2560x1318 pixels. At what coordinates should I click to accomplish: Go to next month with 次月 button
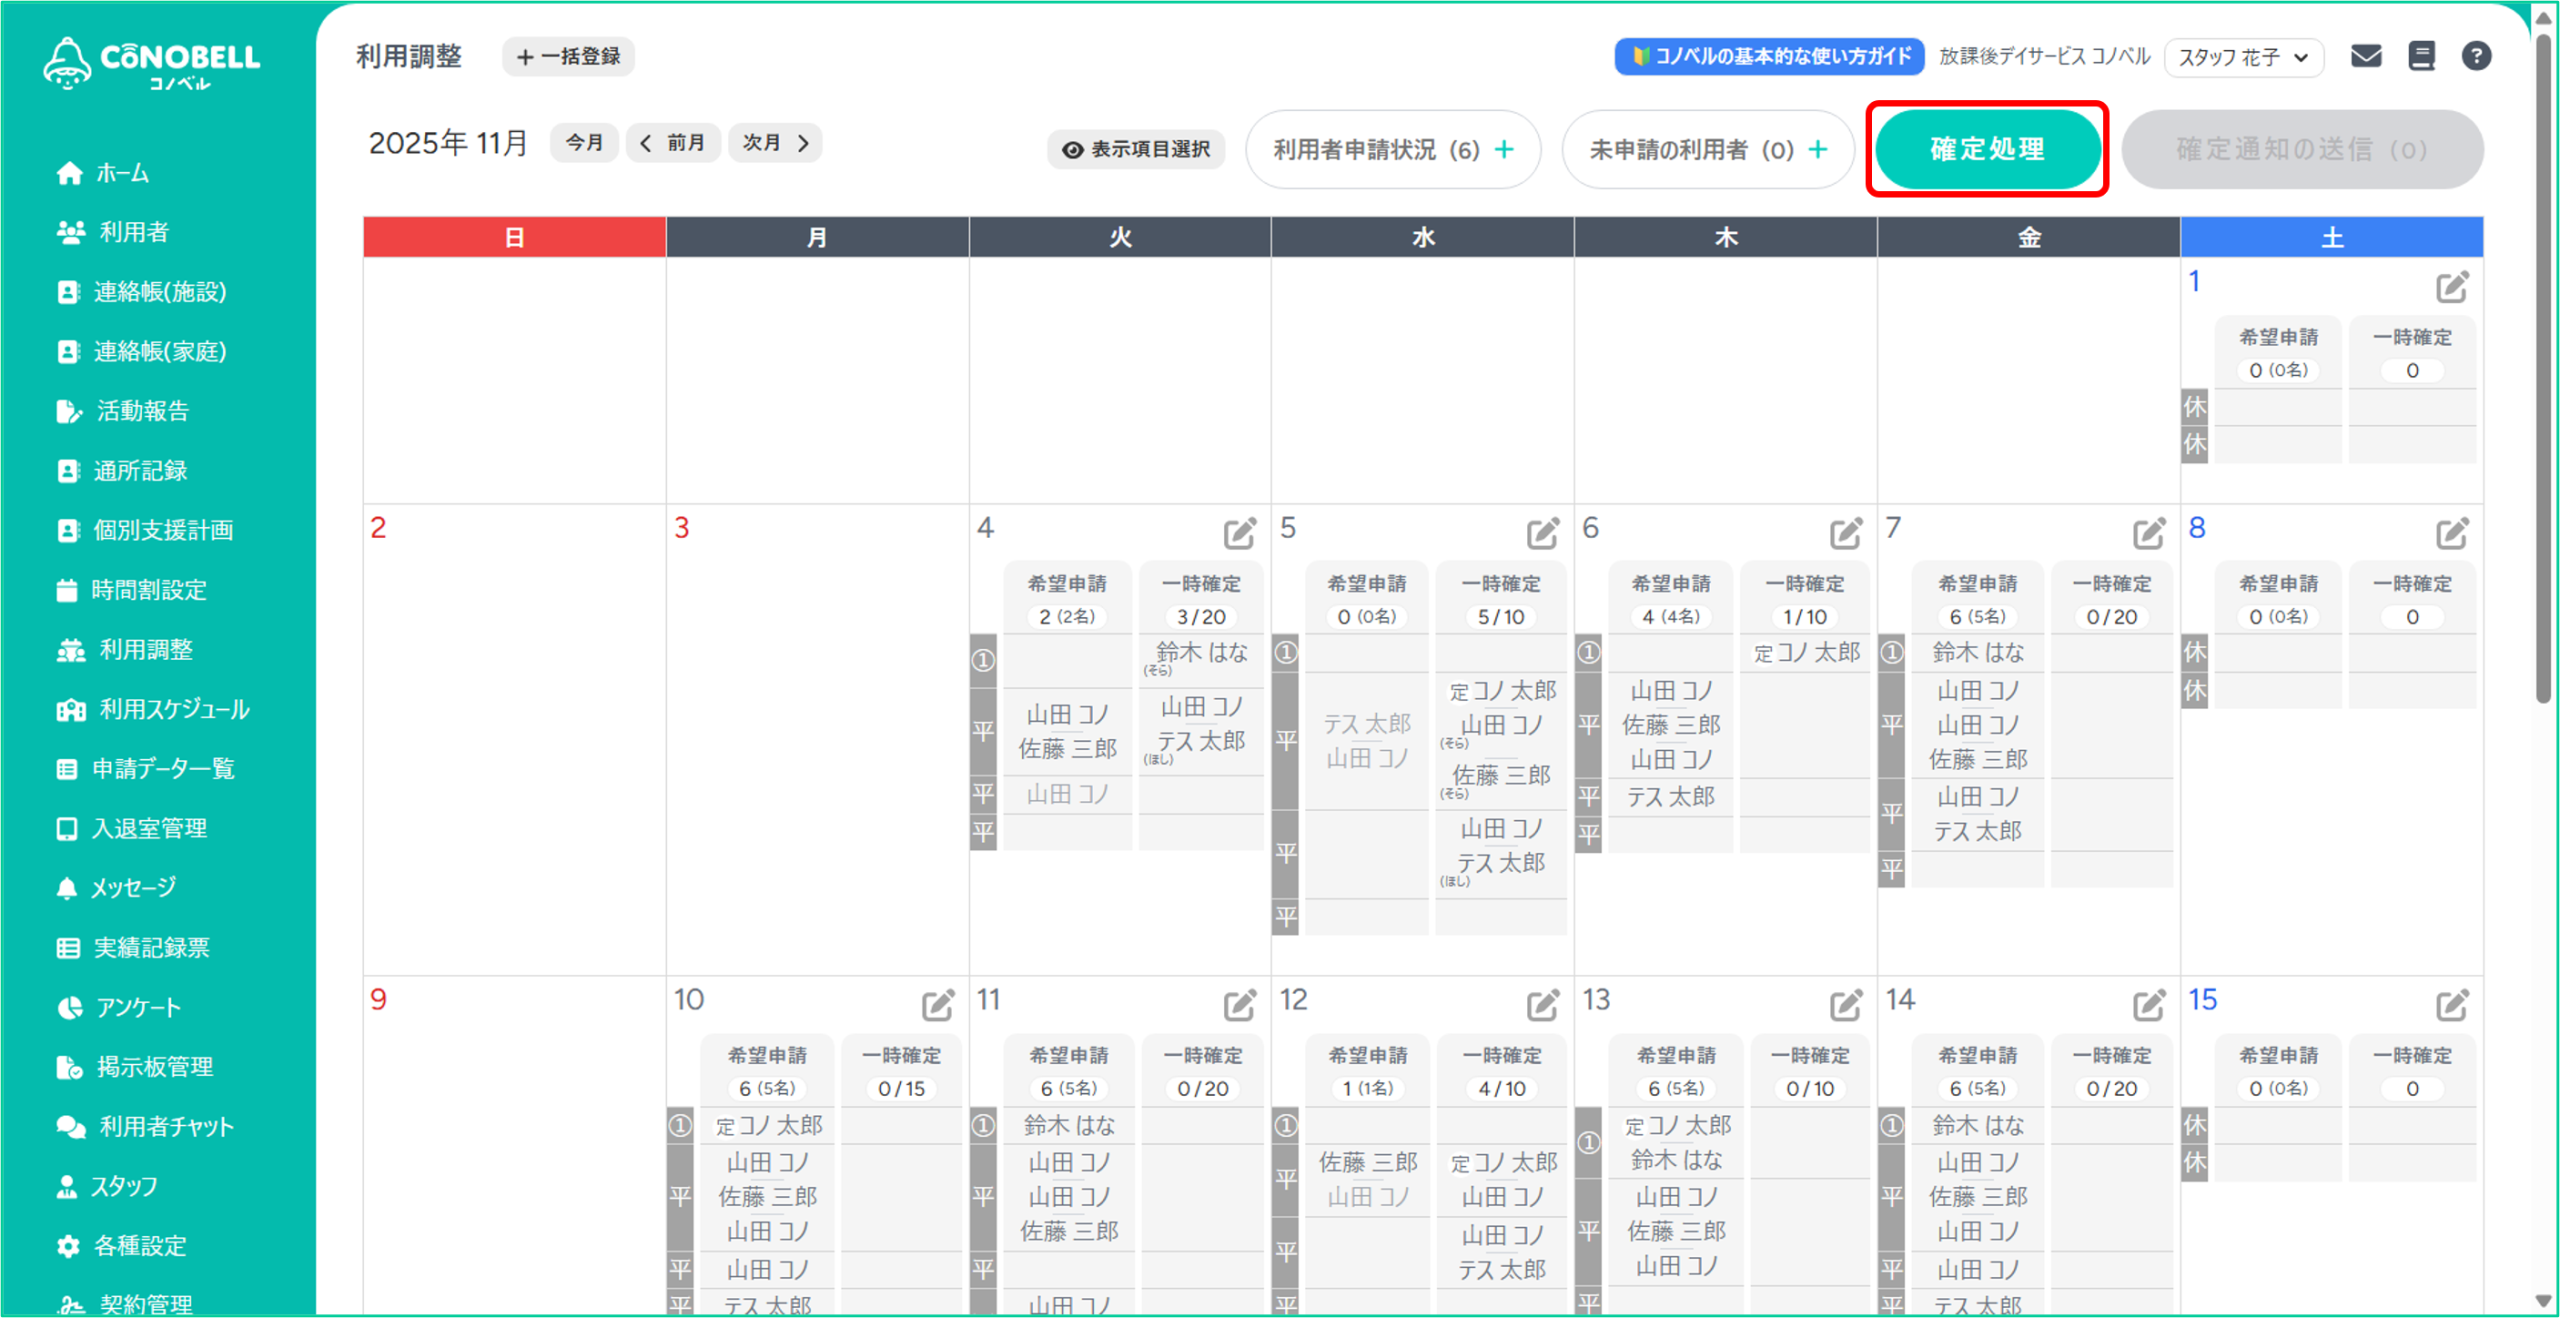[x=775, y=143]
